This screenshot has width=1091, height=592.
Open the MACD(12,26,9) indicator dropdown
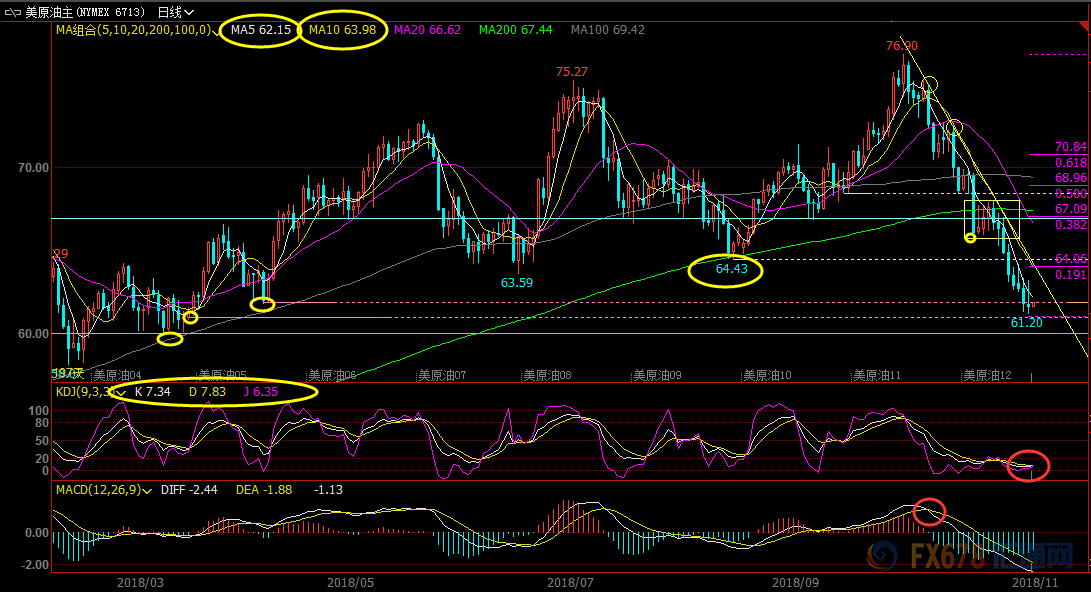pos(147,490)
